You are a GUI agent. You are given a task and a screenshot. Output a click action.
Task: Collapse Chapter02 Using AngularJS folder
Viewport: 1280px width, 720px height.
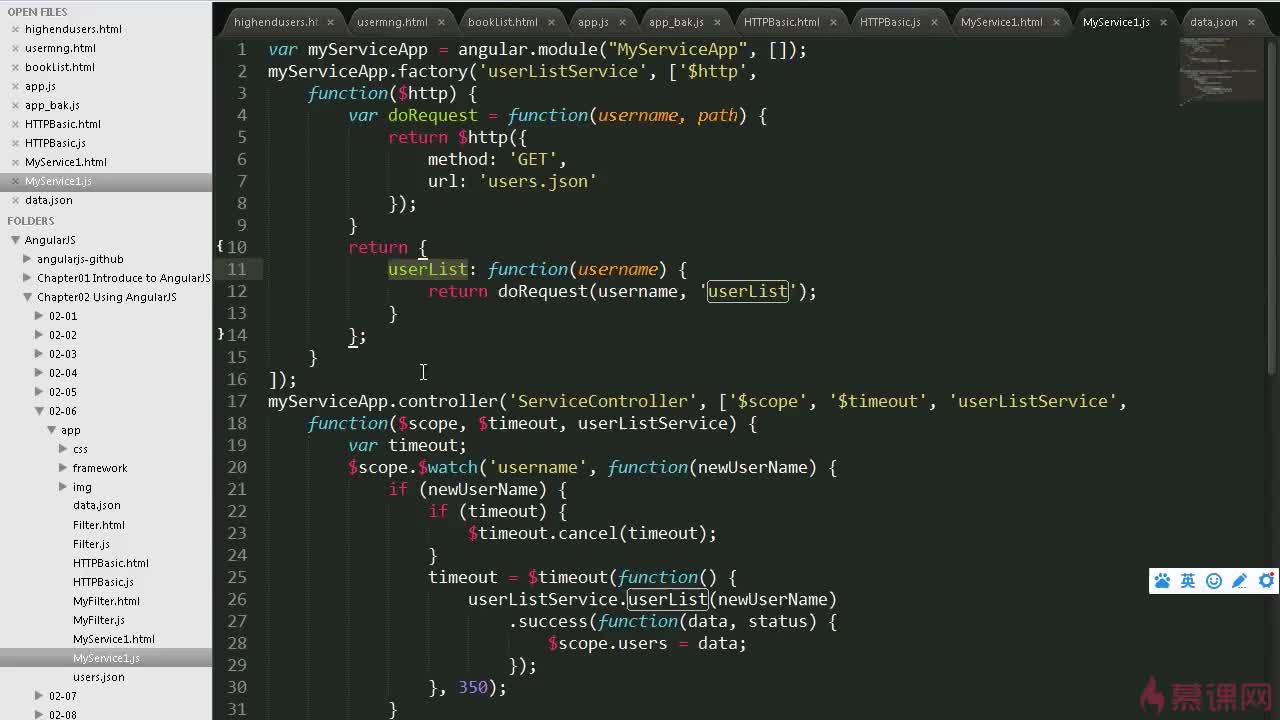click(x=28, y=297)
